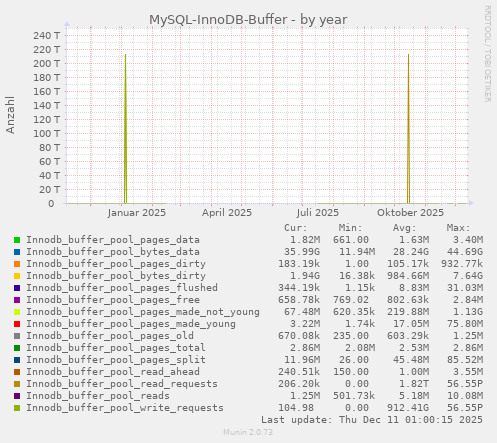Click the 200 T y-axis label
This screenshot has height=443, width=497.
pyautogui.click(x=46, y=63)
